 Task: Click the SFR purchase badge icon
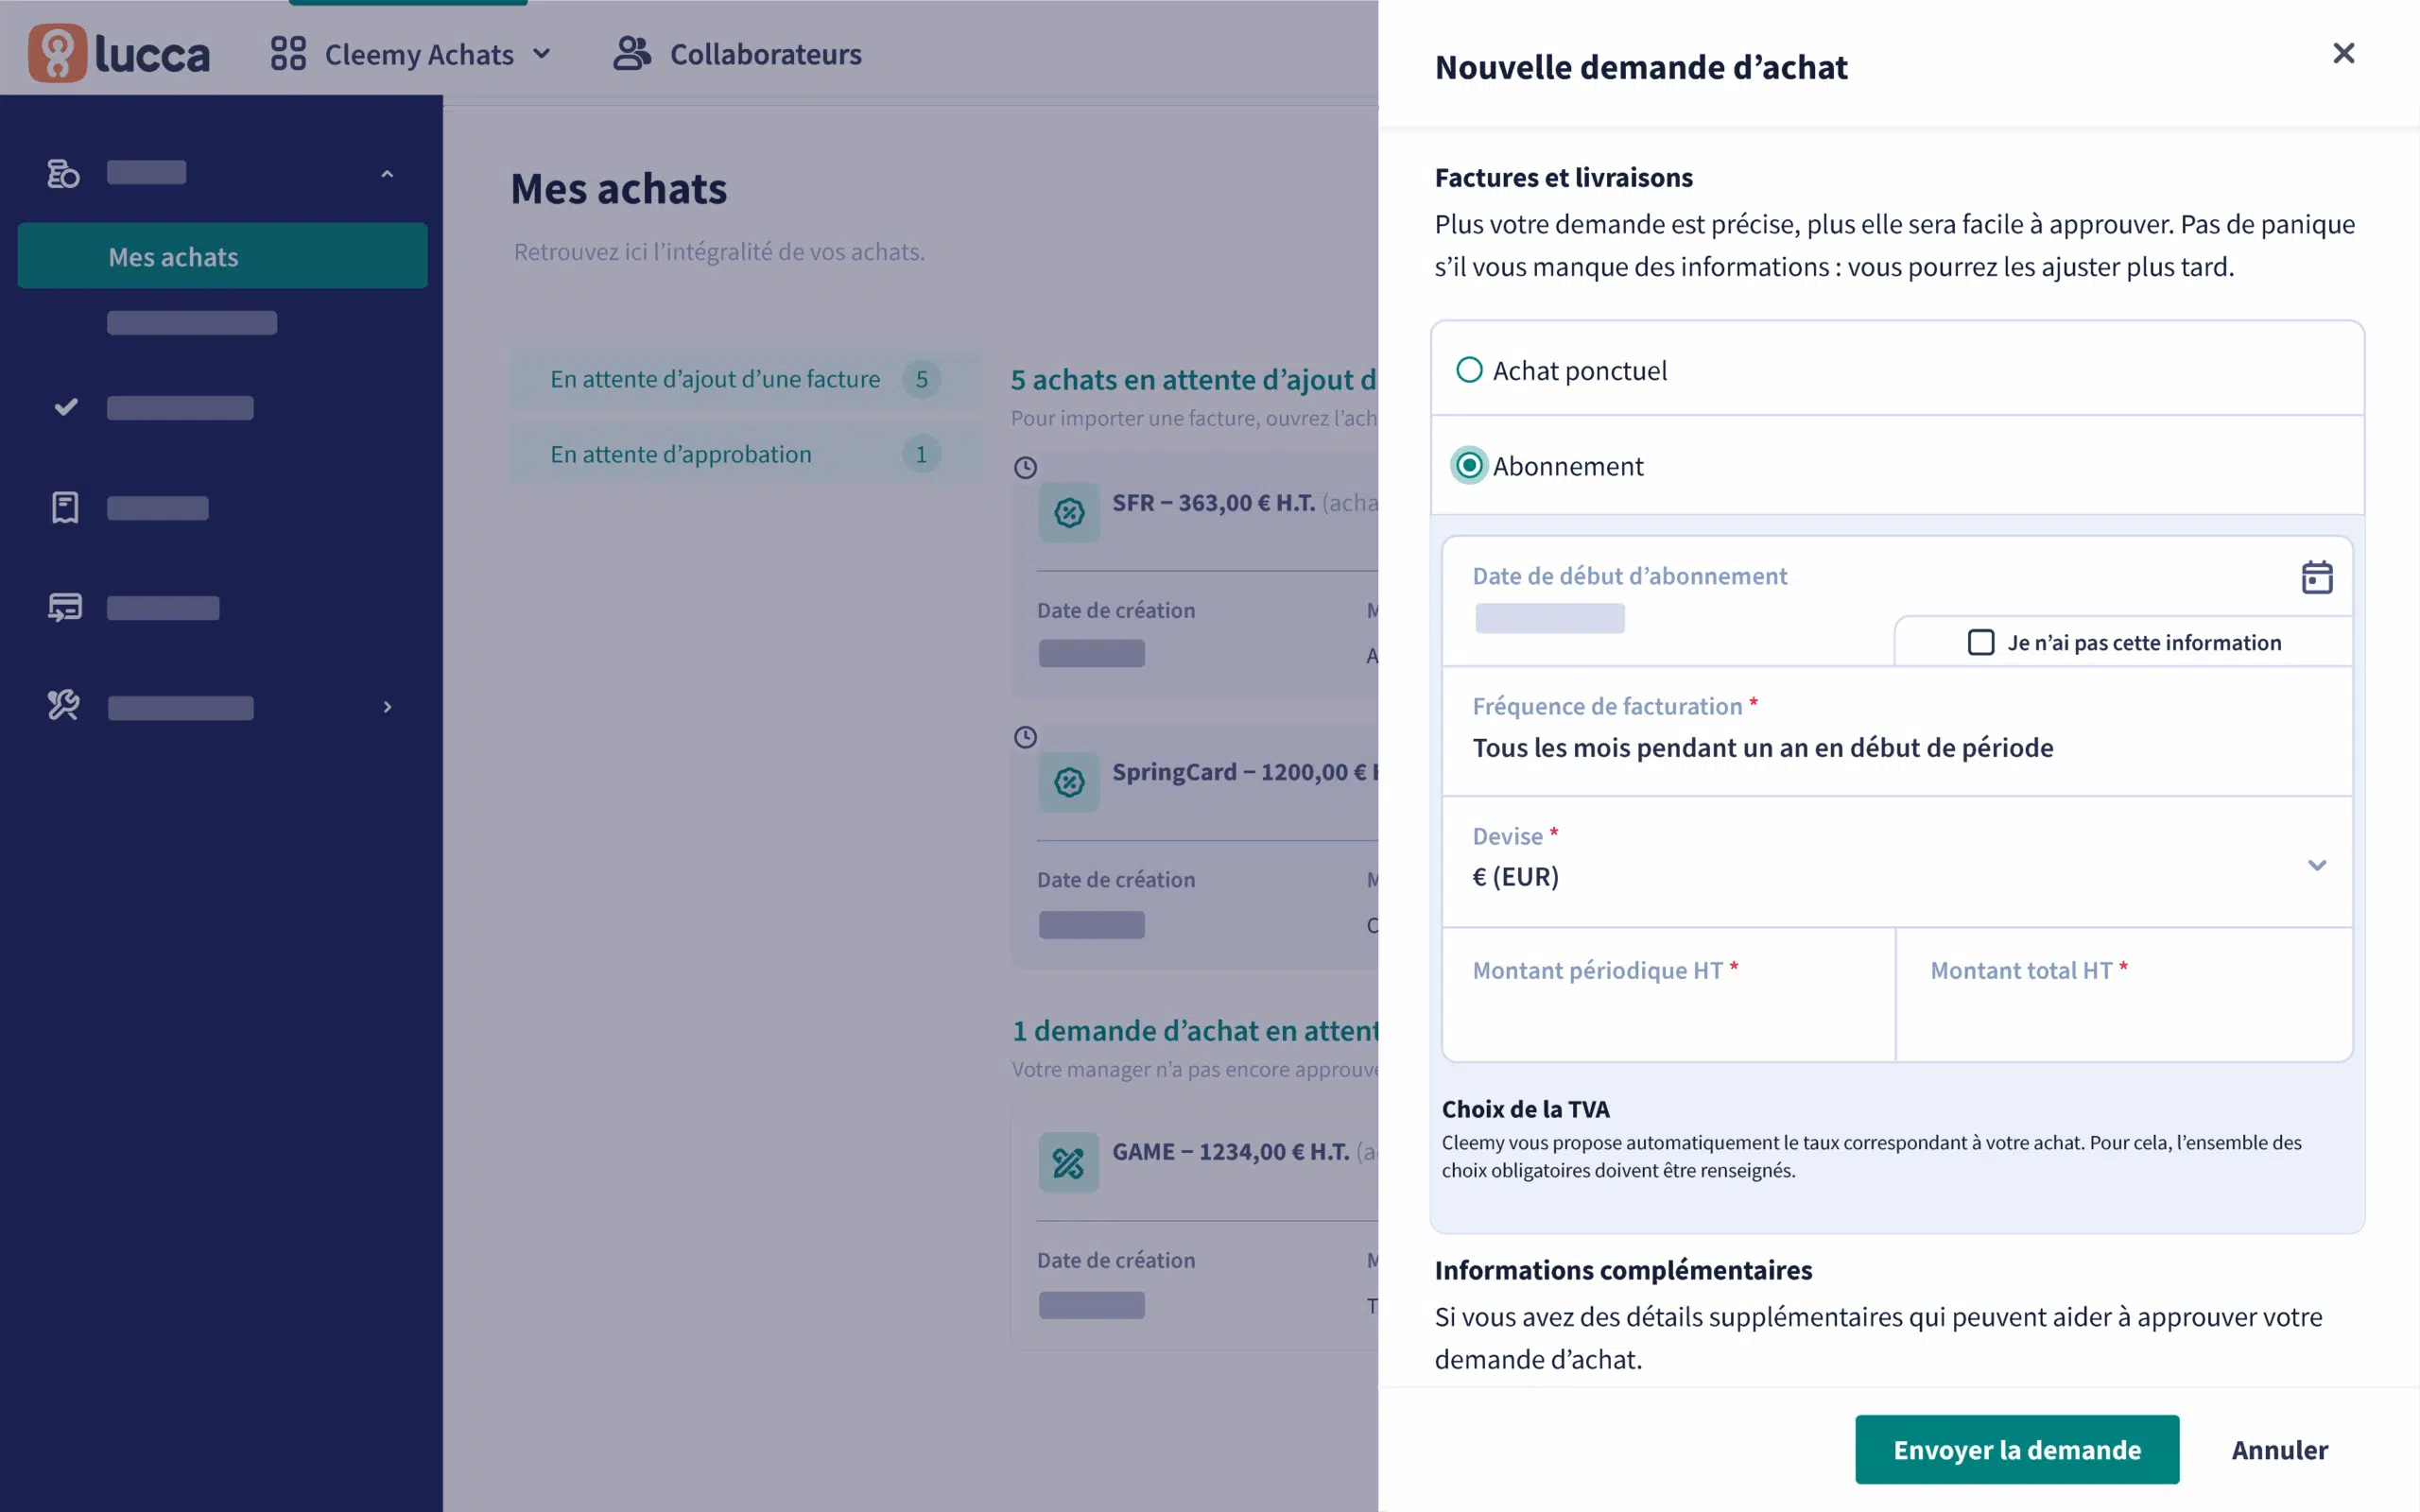coord(1069,513)
